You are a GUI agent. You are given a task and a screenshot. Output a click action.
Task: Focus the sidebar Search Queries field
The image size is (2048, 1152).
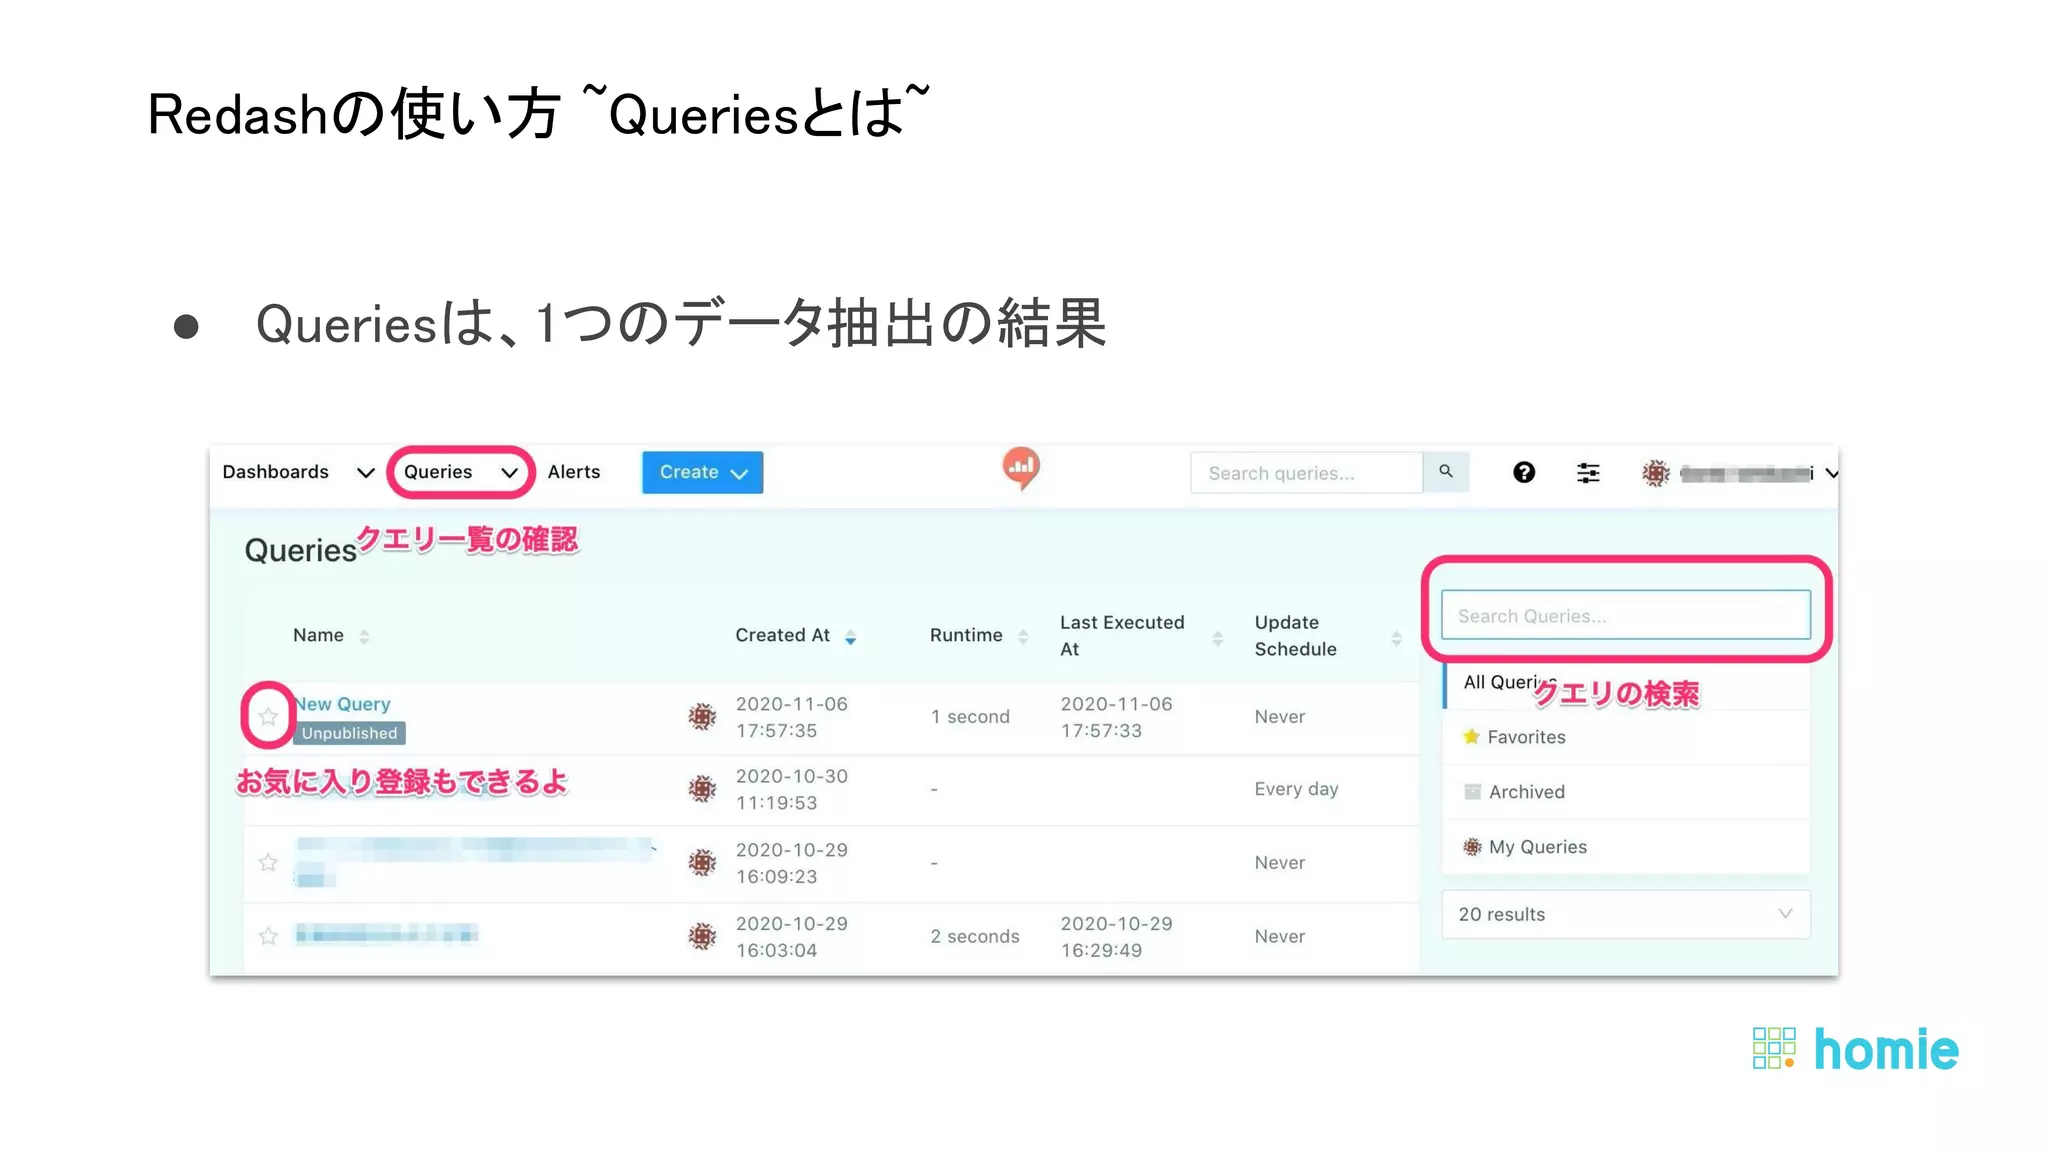coord(1626,615)
